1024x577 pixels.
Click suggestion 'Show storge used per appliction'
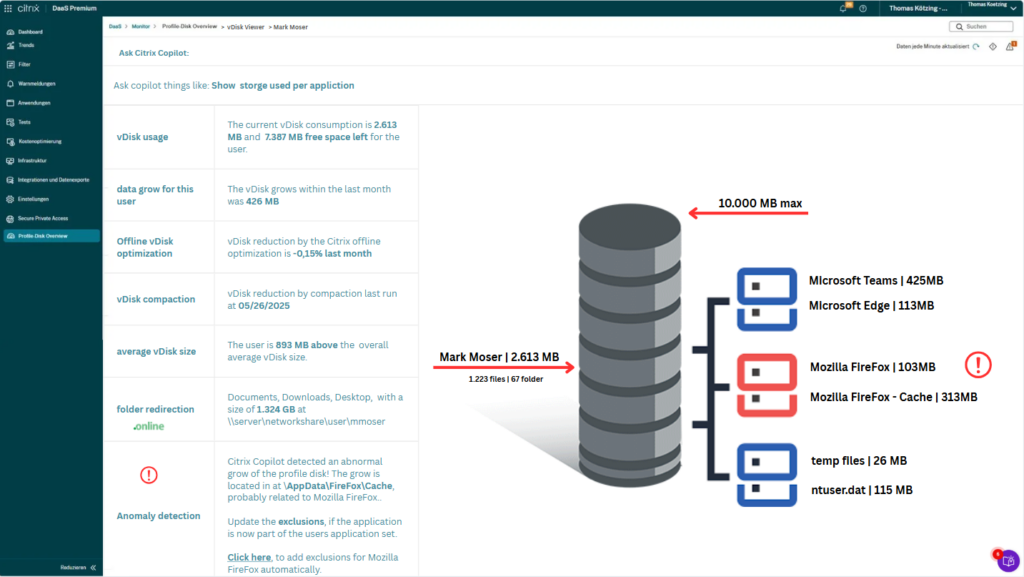coord(283,86)
